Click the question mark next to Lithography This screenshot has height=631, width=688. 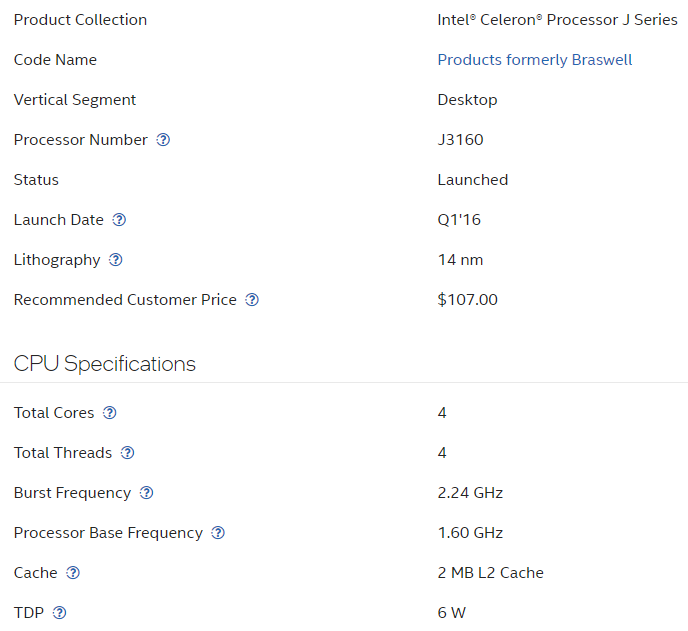pos(116,260)
